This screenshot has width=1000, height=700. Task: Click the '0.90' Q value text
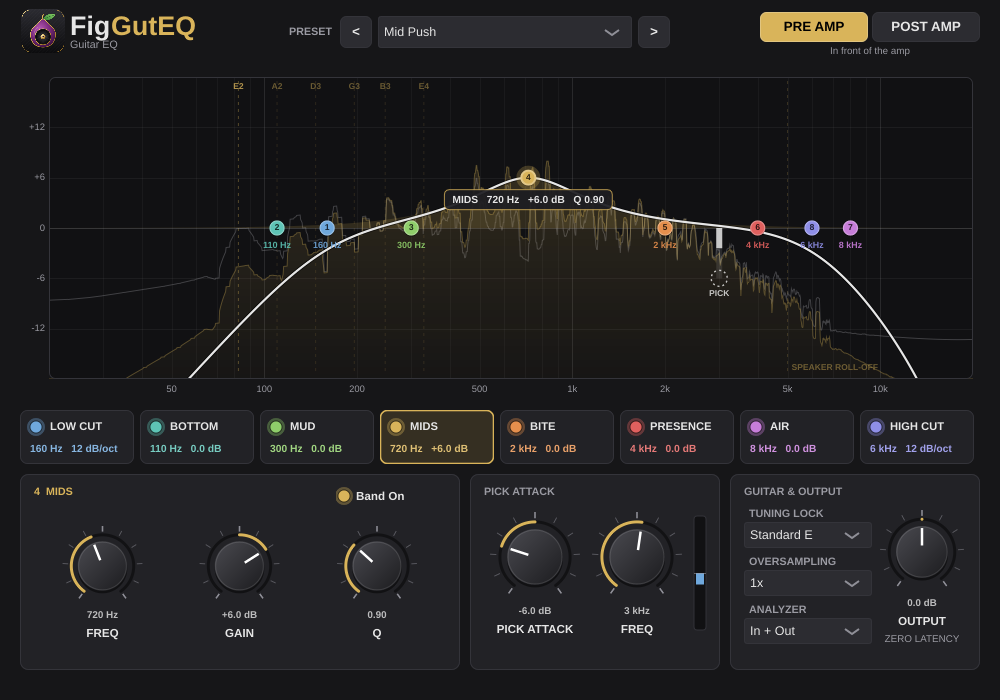pos(377,615)
